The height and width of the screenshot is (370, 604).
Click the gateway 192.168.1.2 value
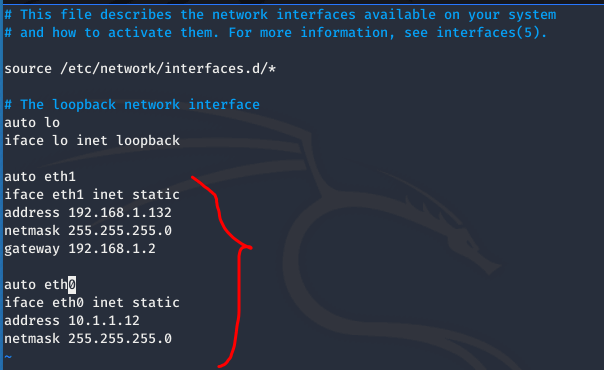[112, 249]
